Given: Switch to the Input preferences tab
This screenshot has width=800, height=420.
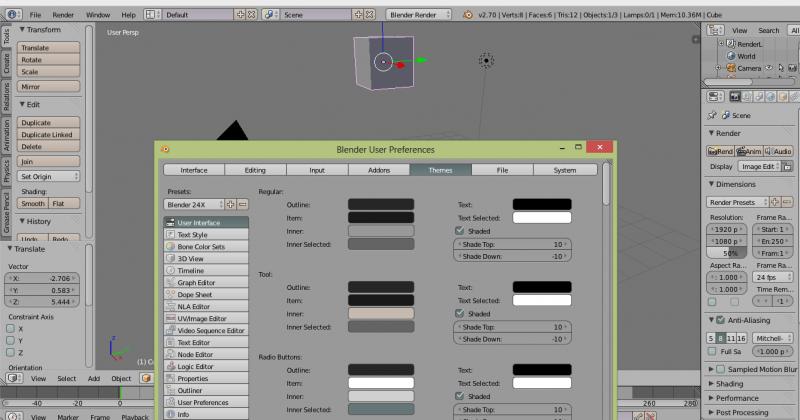Looking at the screenshot, I should [x=317, y=170].
